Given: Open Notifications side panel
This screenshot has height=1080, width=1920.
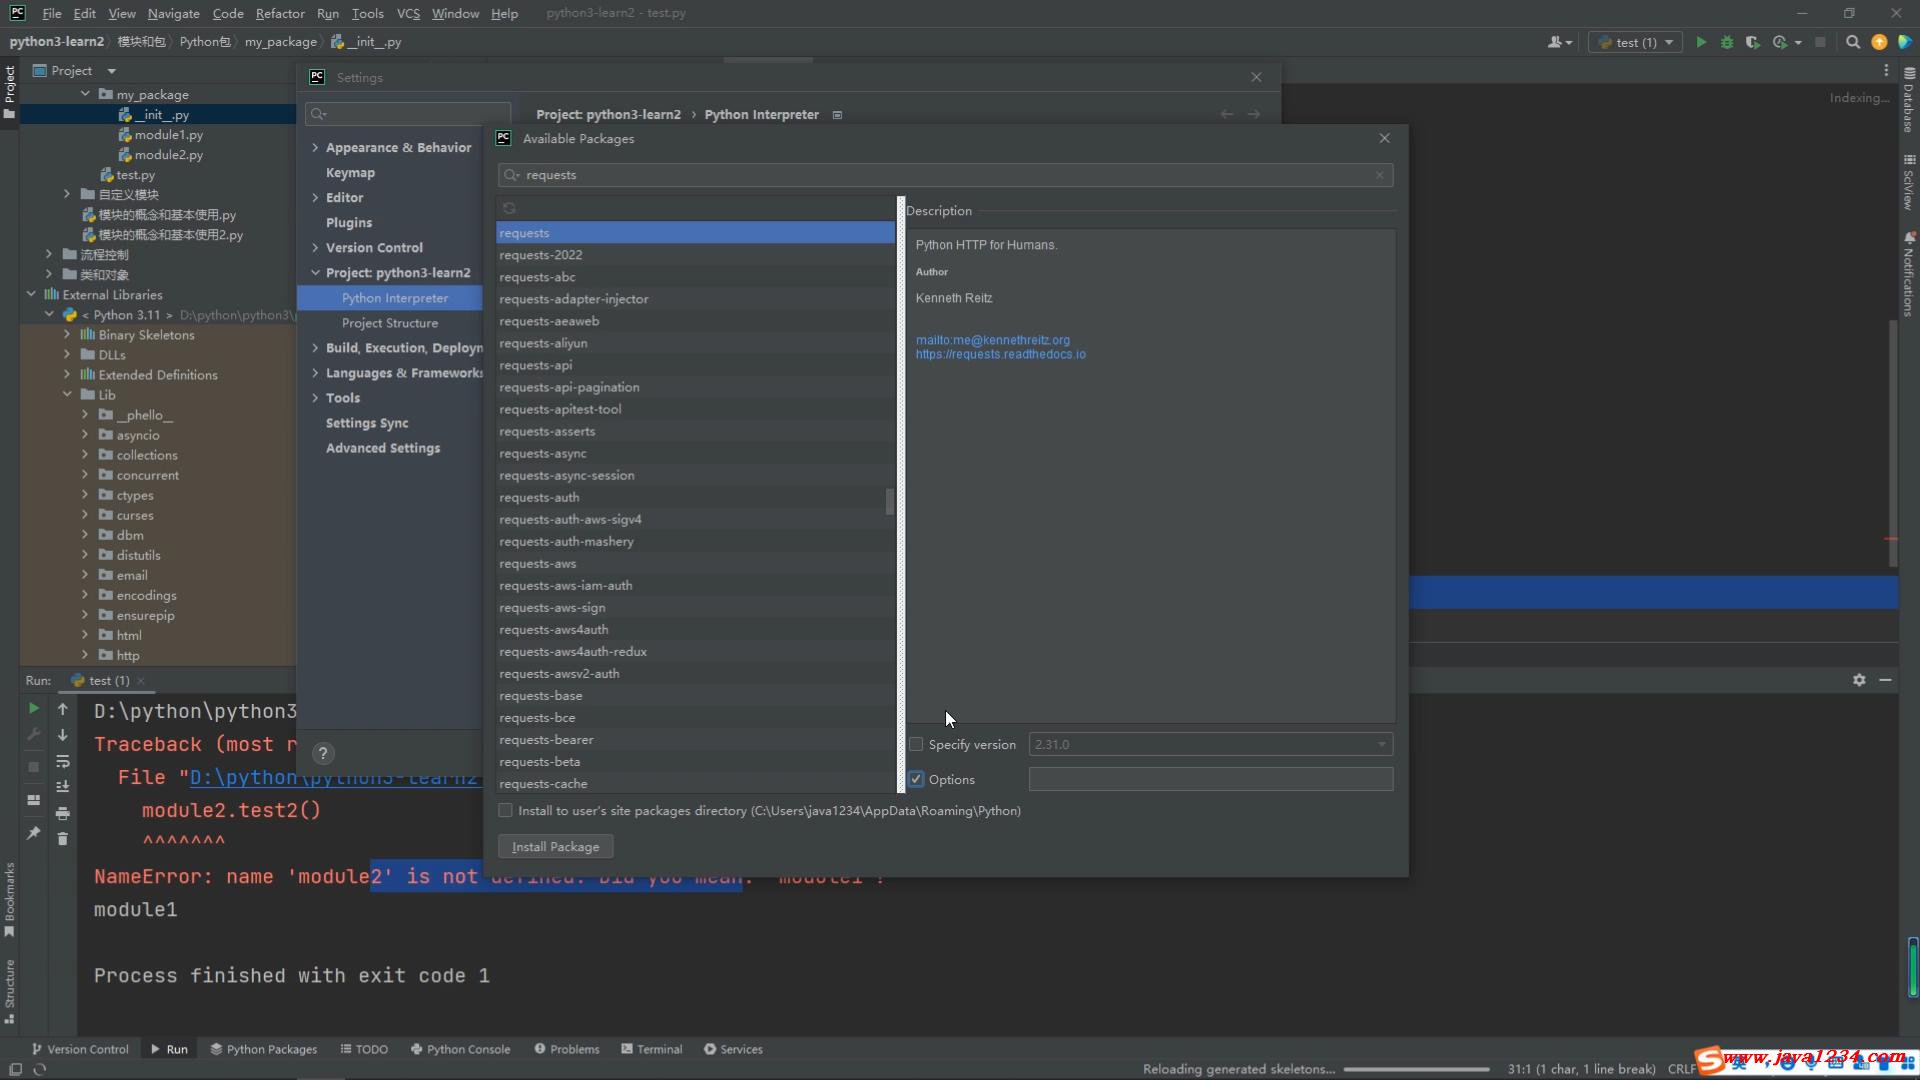Looking at the screenshot, I should coord(1909,274).
